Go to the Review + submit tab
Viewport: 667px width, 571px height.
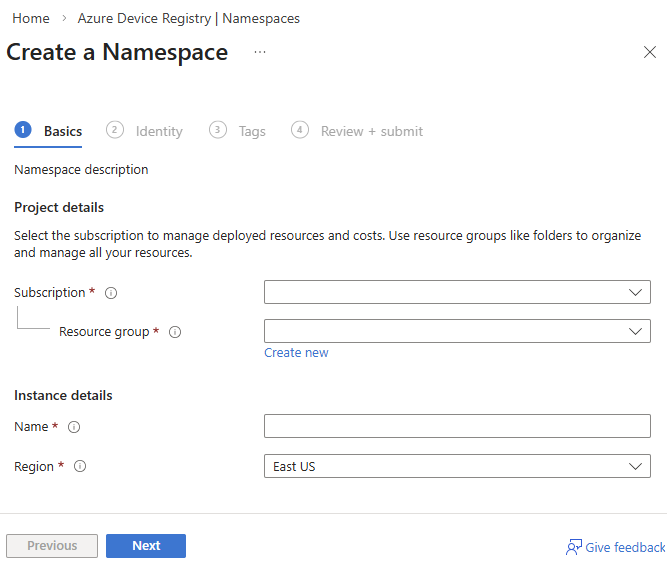371,131
